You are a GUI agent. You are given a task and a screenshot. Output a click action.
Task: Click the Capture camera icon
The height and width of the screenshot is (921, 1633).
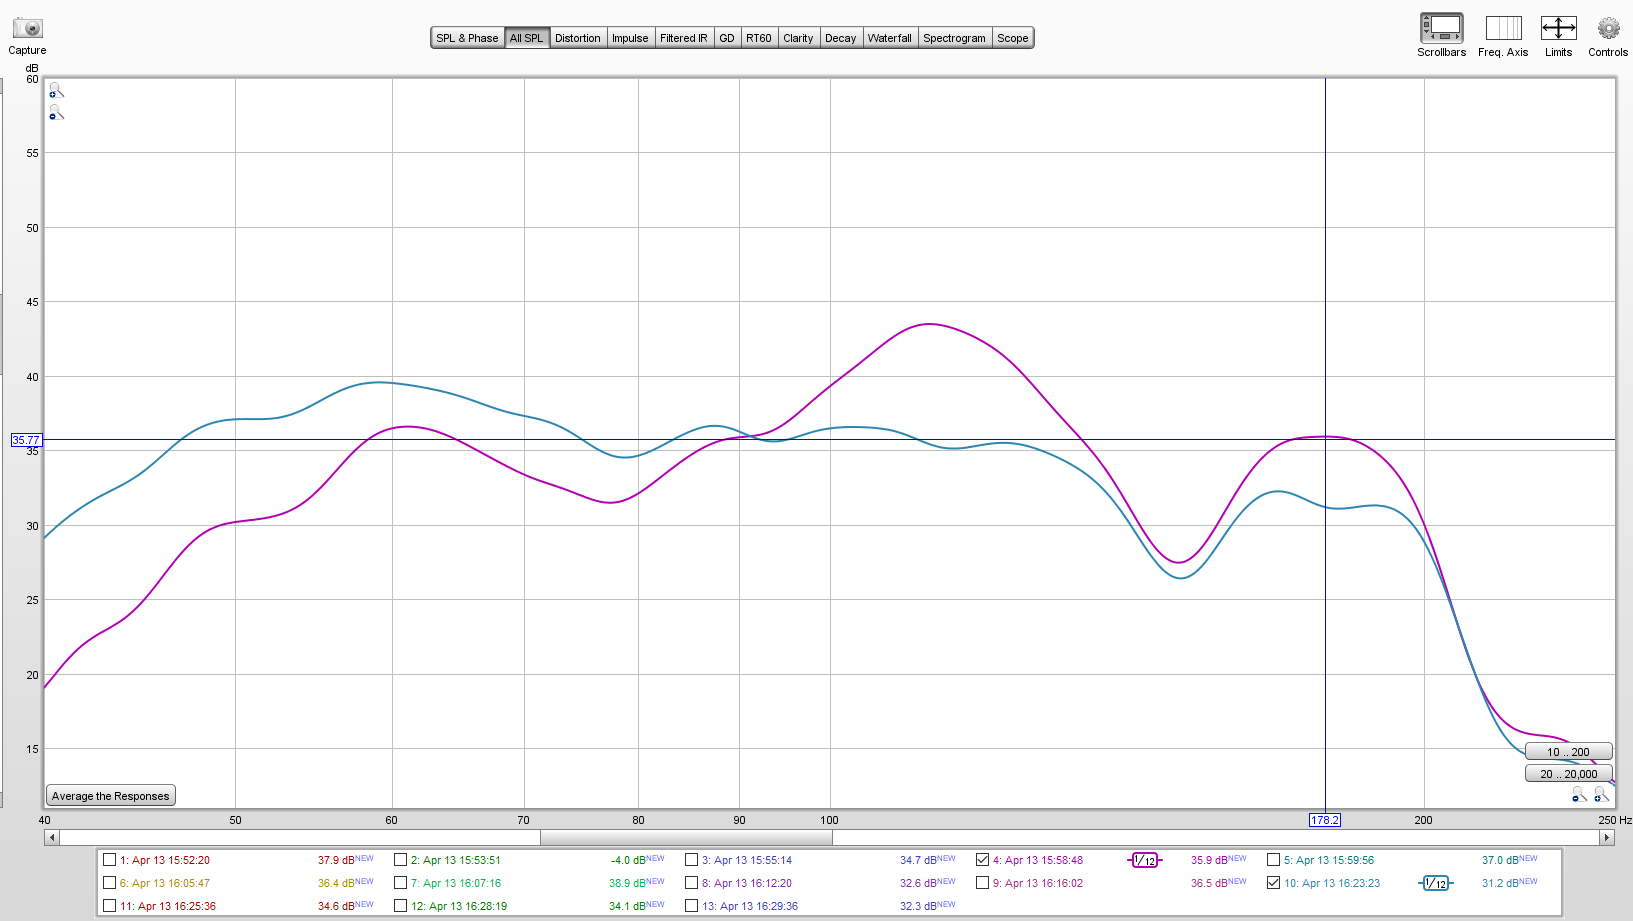point(28,28)
